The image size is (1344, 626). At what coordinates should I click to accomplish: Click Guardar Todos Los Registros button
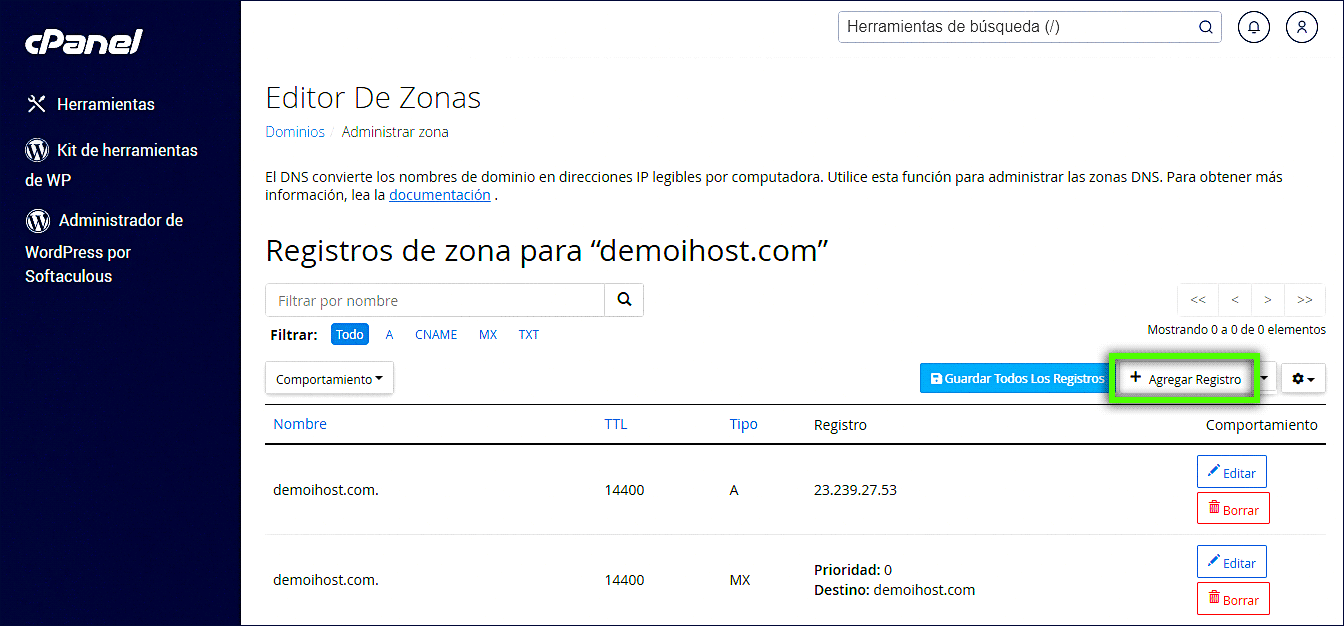1017,379
